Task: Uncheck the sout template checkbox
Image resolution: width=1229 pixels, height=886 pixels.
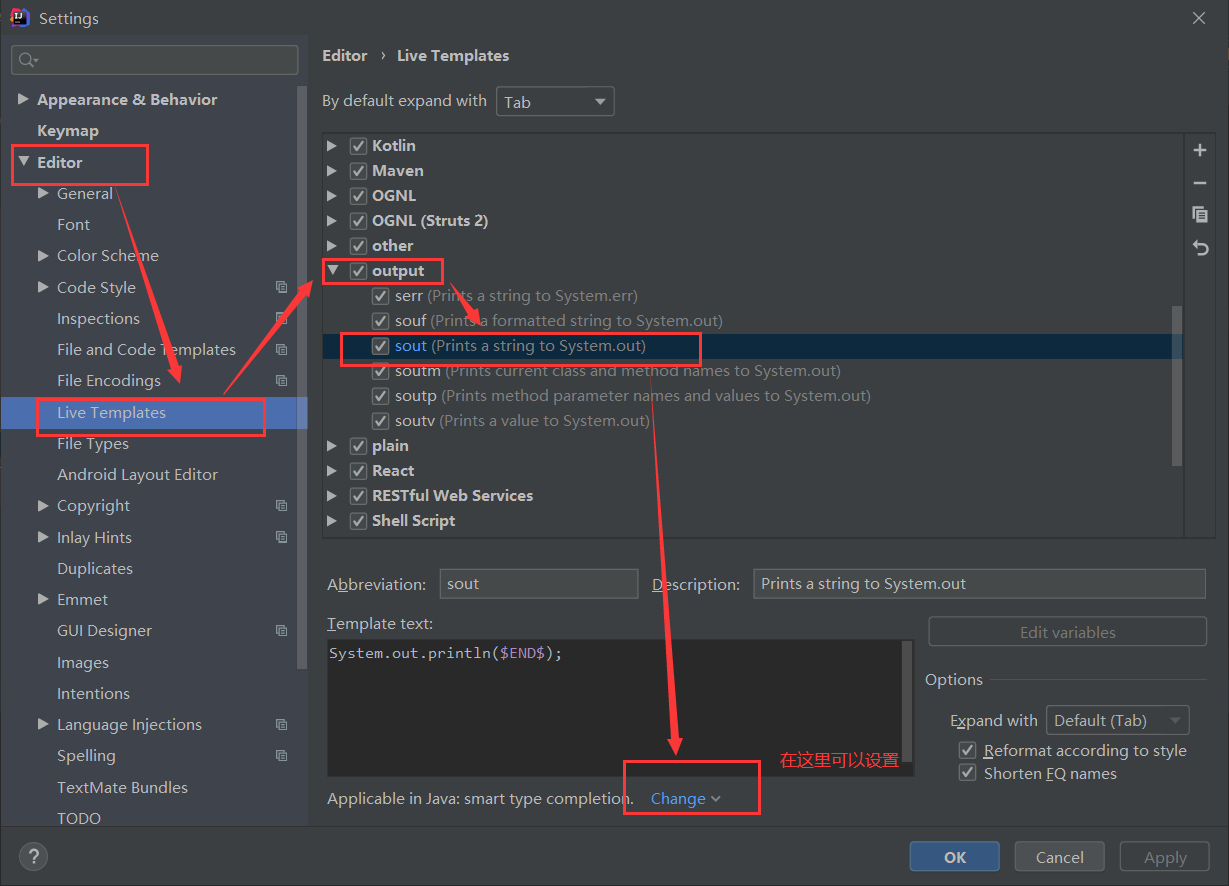Action: (x=380, y=346)
